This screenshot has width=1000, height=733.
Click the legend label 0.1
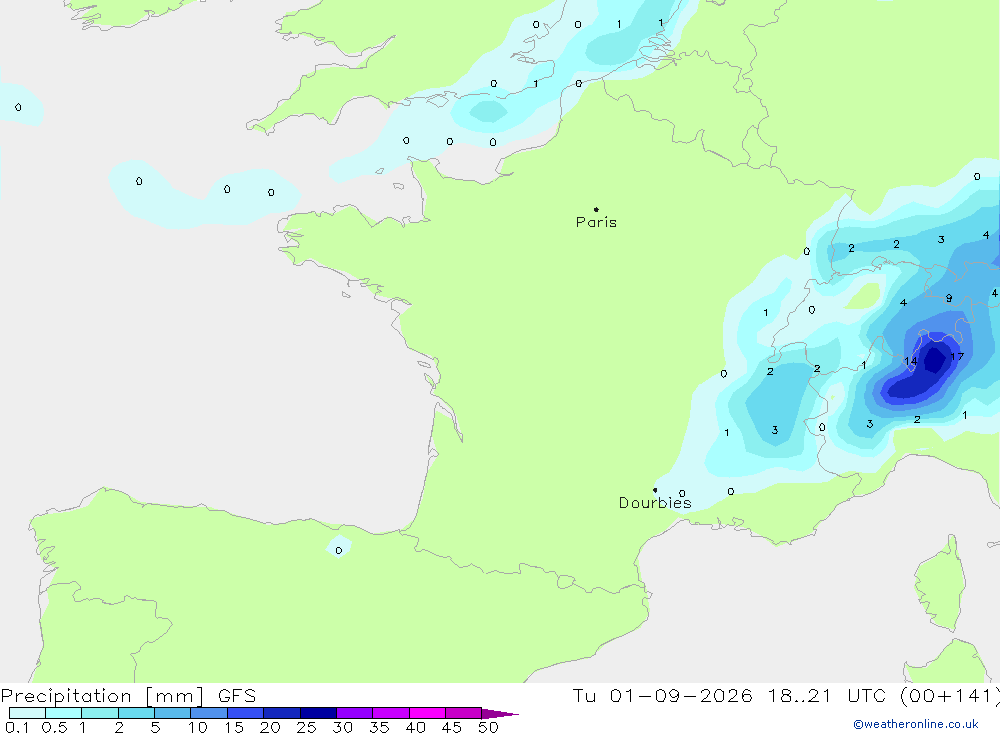pos(17,727)
